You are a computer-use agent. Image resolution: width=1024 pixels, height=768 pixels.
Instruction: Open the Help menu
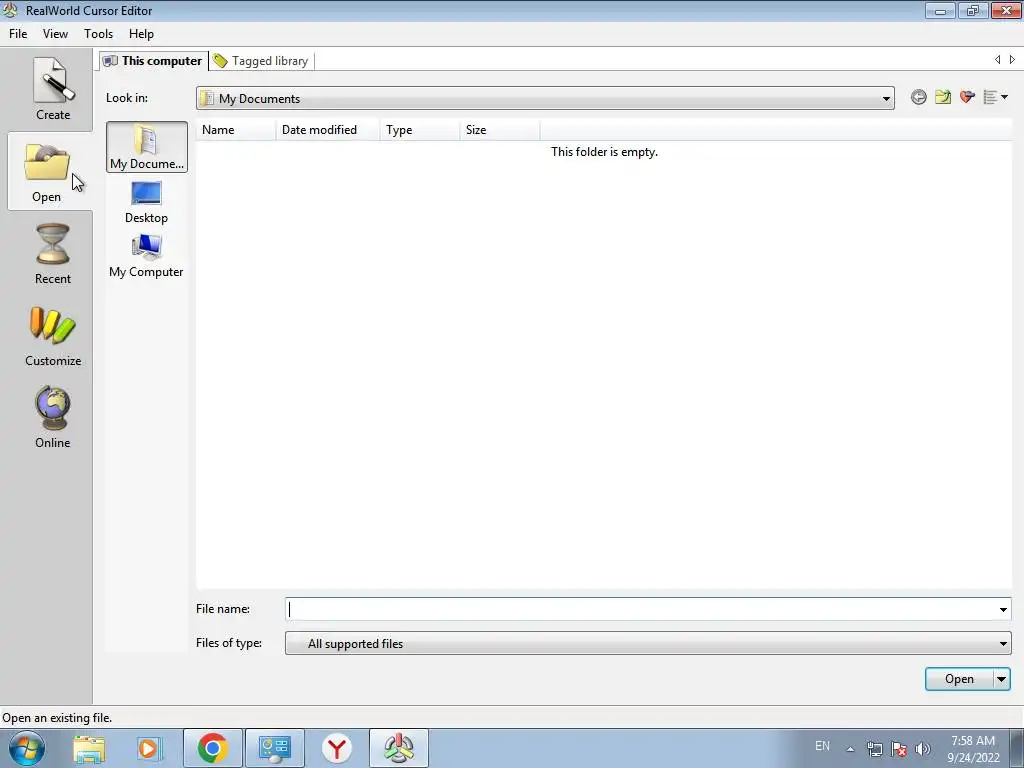click(141, 34)
